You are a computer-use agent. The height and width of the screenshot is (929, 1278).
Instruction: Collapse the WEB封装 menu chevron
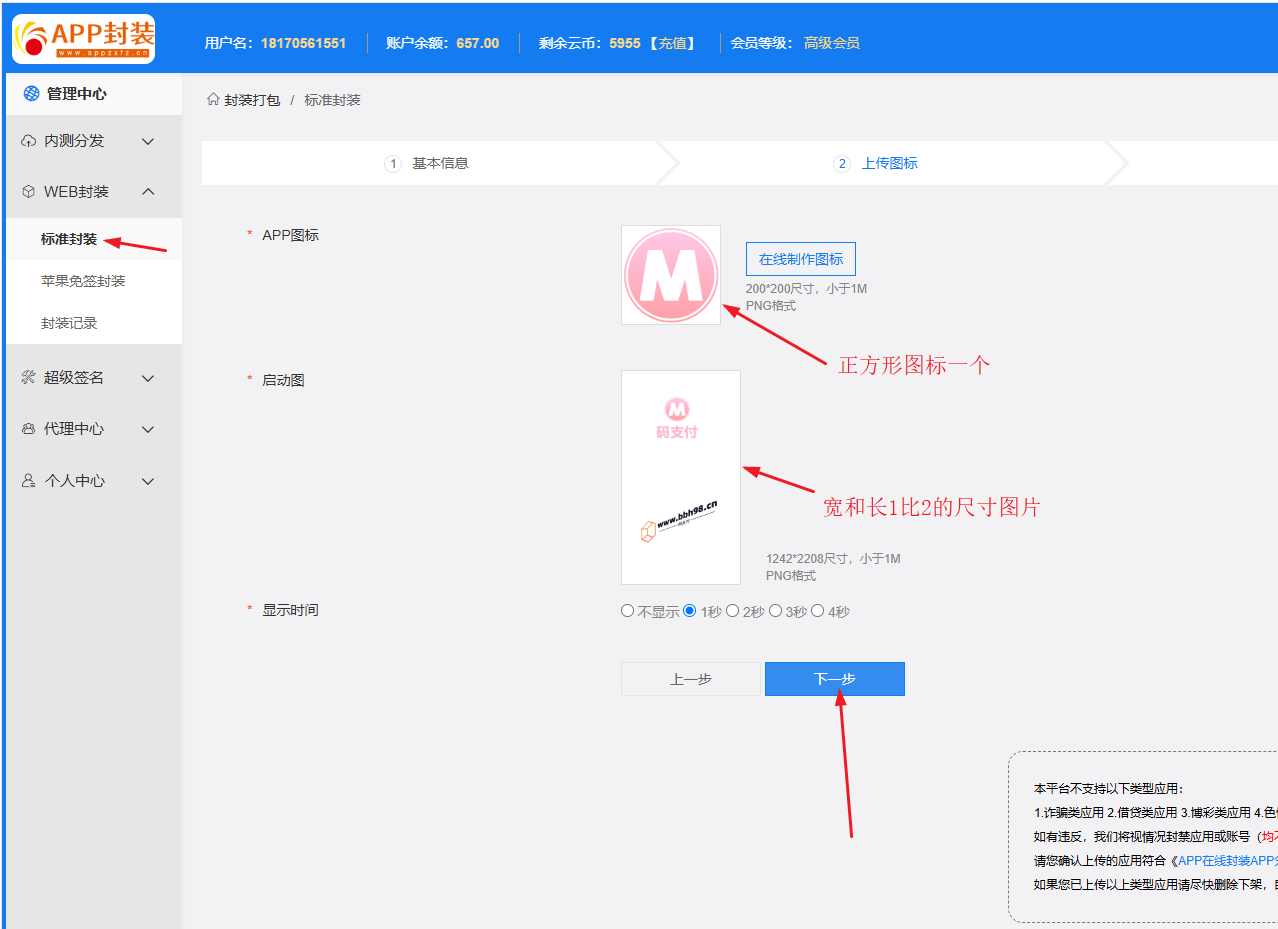tap(148, 192)
